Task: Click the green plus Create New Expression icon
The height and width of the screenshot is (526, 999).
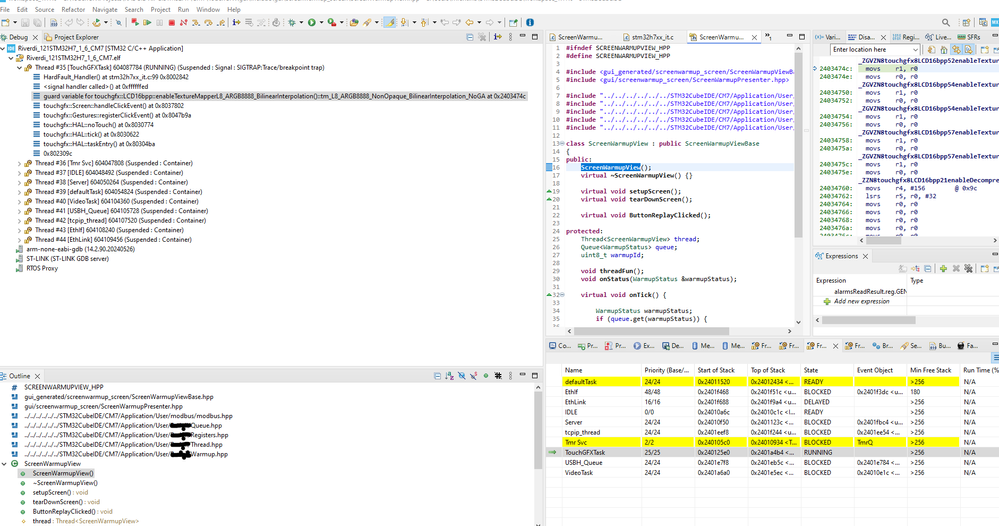Action: [x=943, y=269]
